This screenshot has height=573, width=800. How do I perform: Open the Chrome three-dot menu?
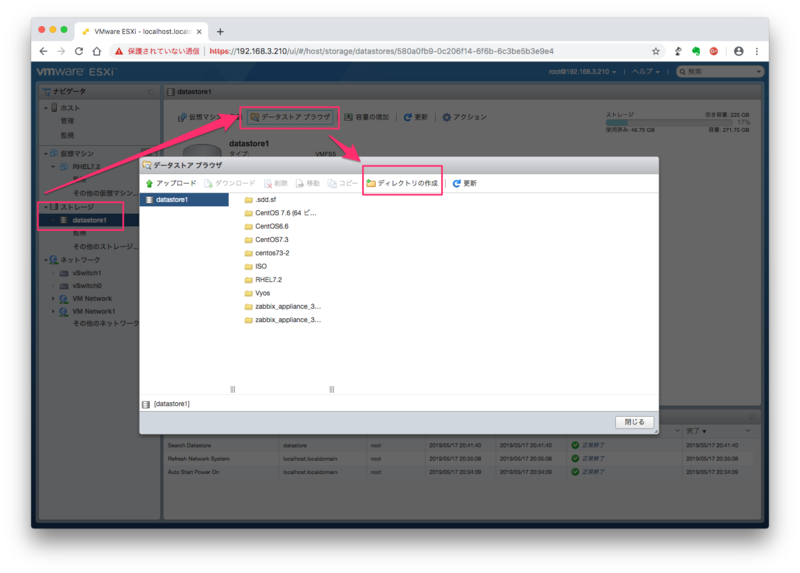pyautogui.click(x=757, y=51)
